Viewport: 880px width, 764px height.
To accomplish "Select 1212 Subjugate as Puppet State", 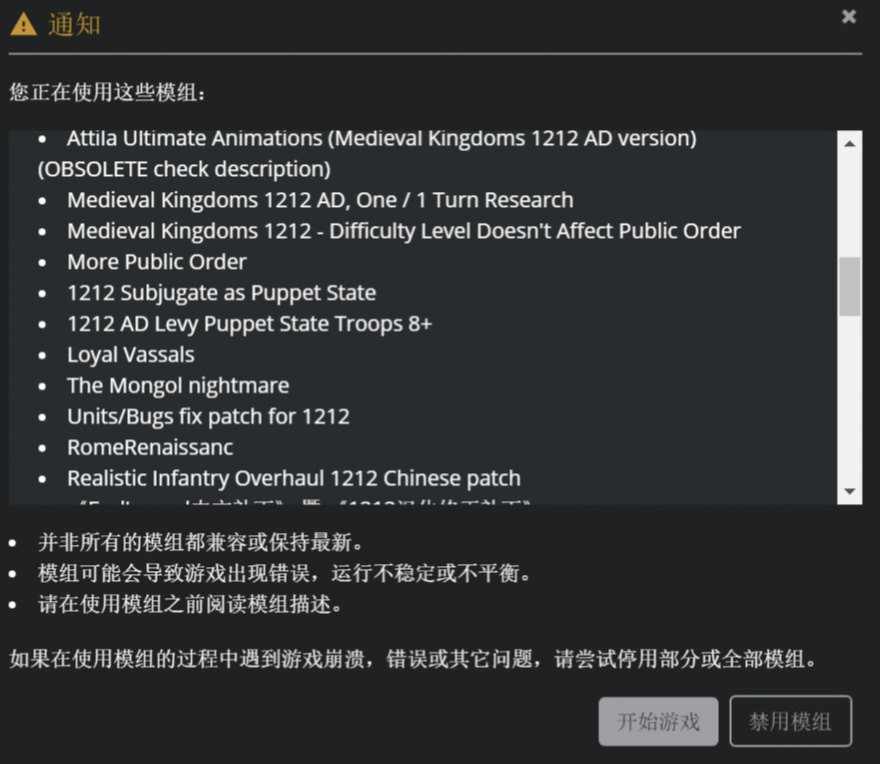I will [221, 292].
